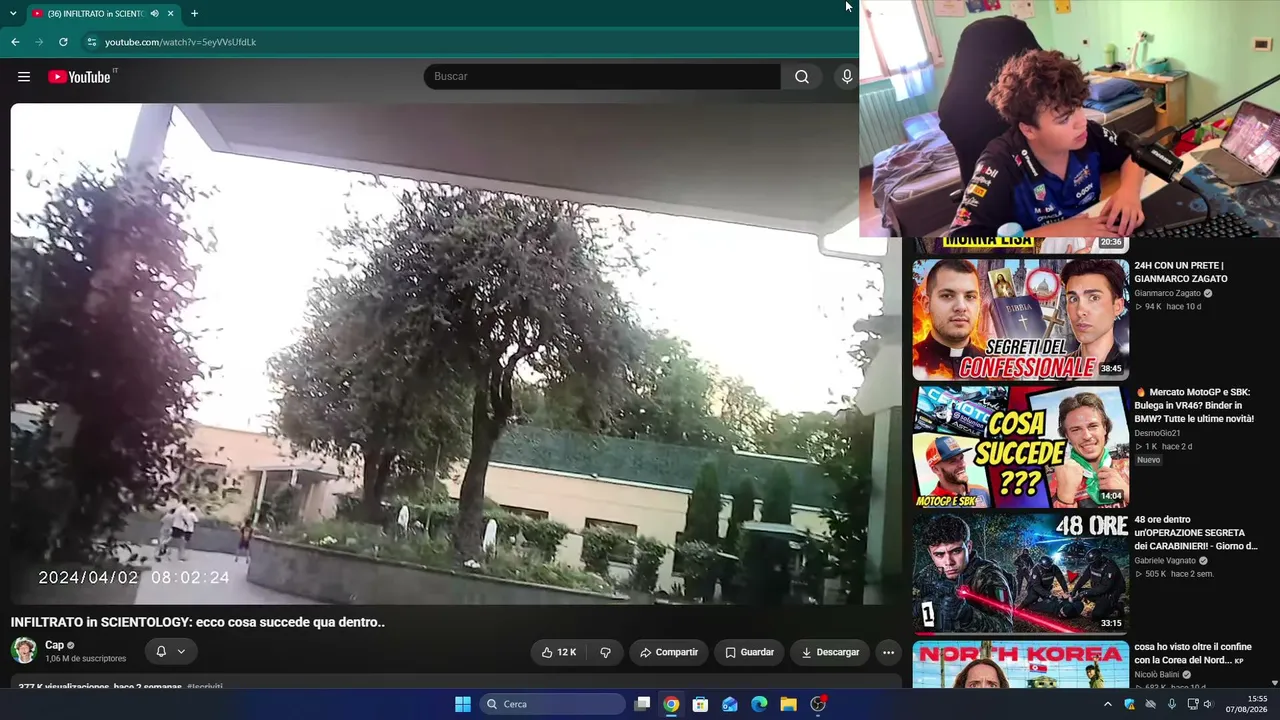This screenshot has height=720, width=1280.
Task: Open the 48 ORE Carabinieri thumbnail
Action: (1020, 574)
